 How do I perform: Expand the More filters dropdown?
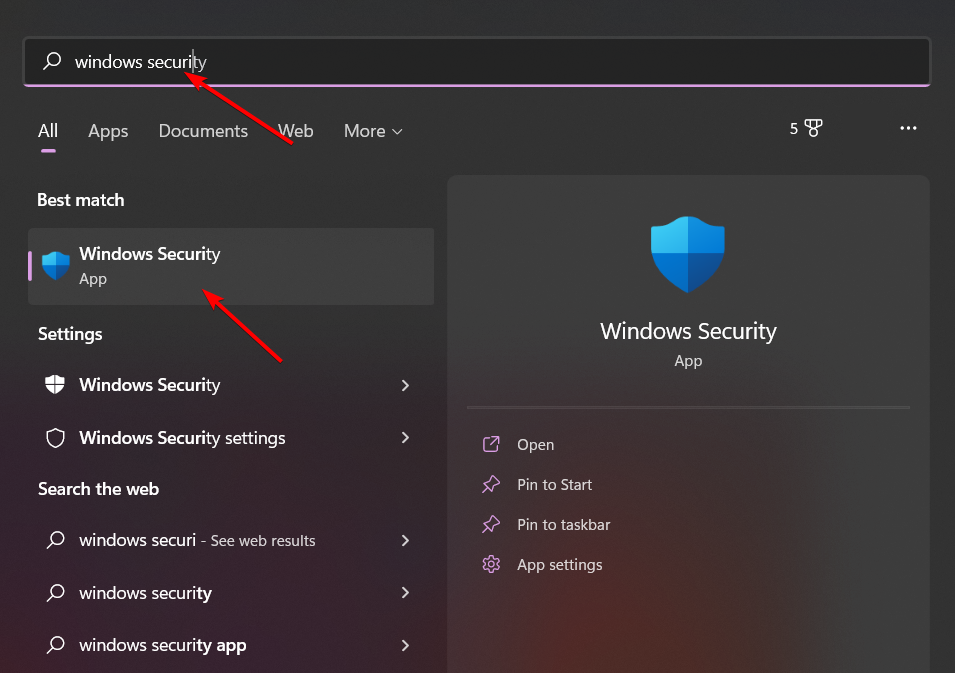click(372, 131)
